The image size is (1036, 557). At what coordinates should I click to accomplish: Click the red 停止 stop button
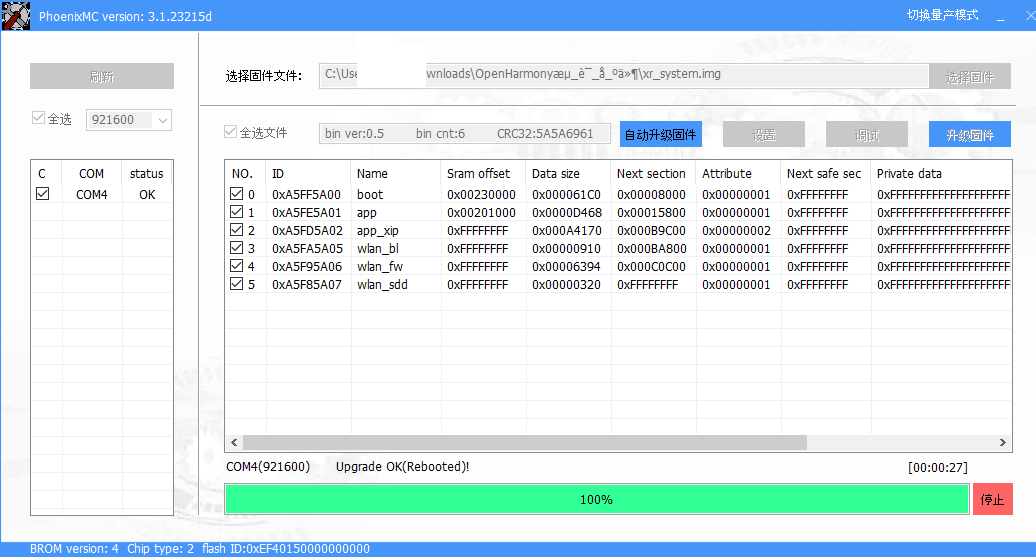[992, 499]
